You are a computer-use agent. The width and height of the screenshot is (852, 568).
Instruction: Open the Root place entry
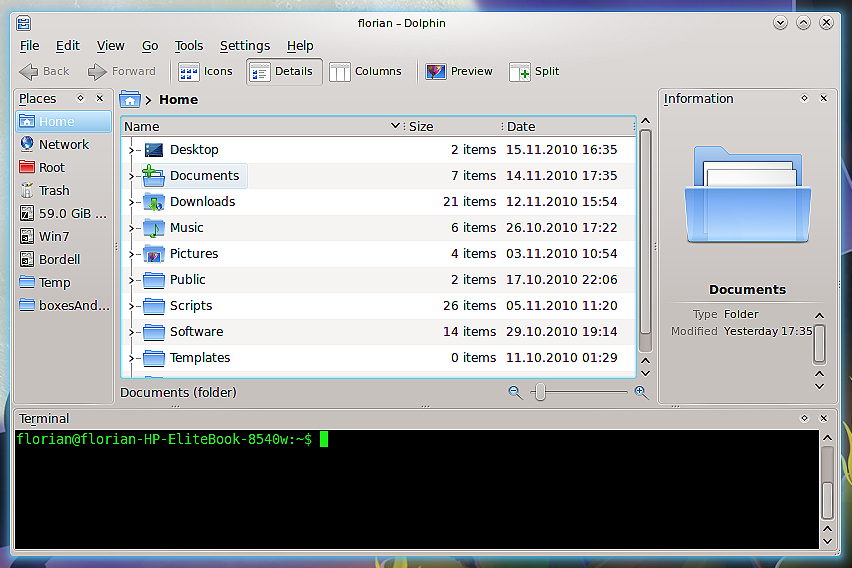coord(51,167)
